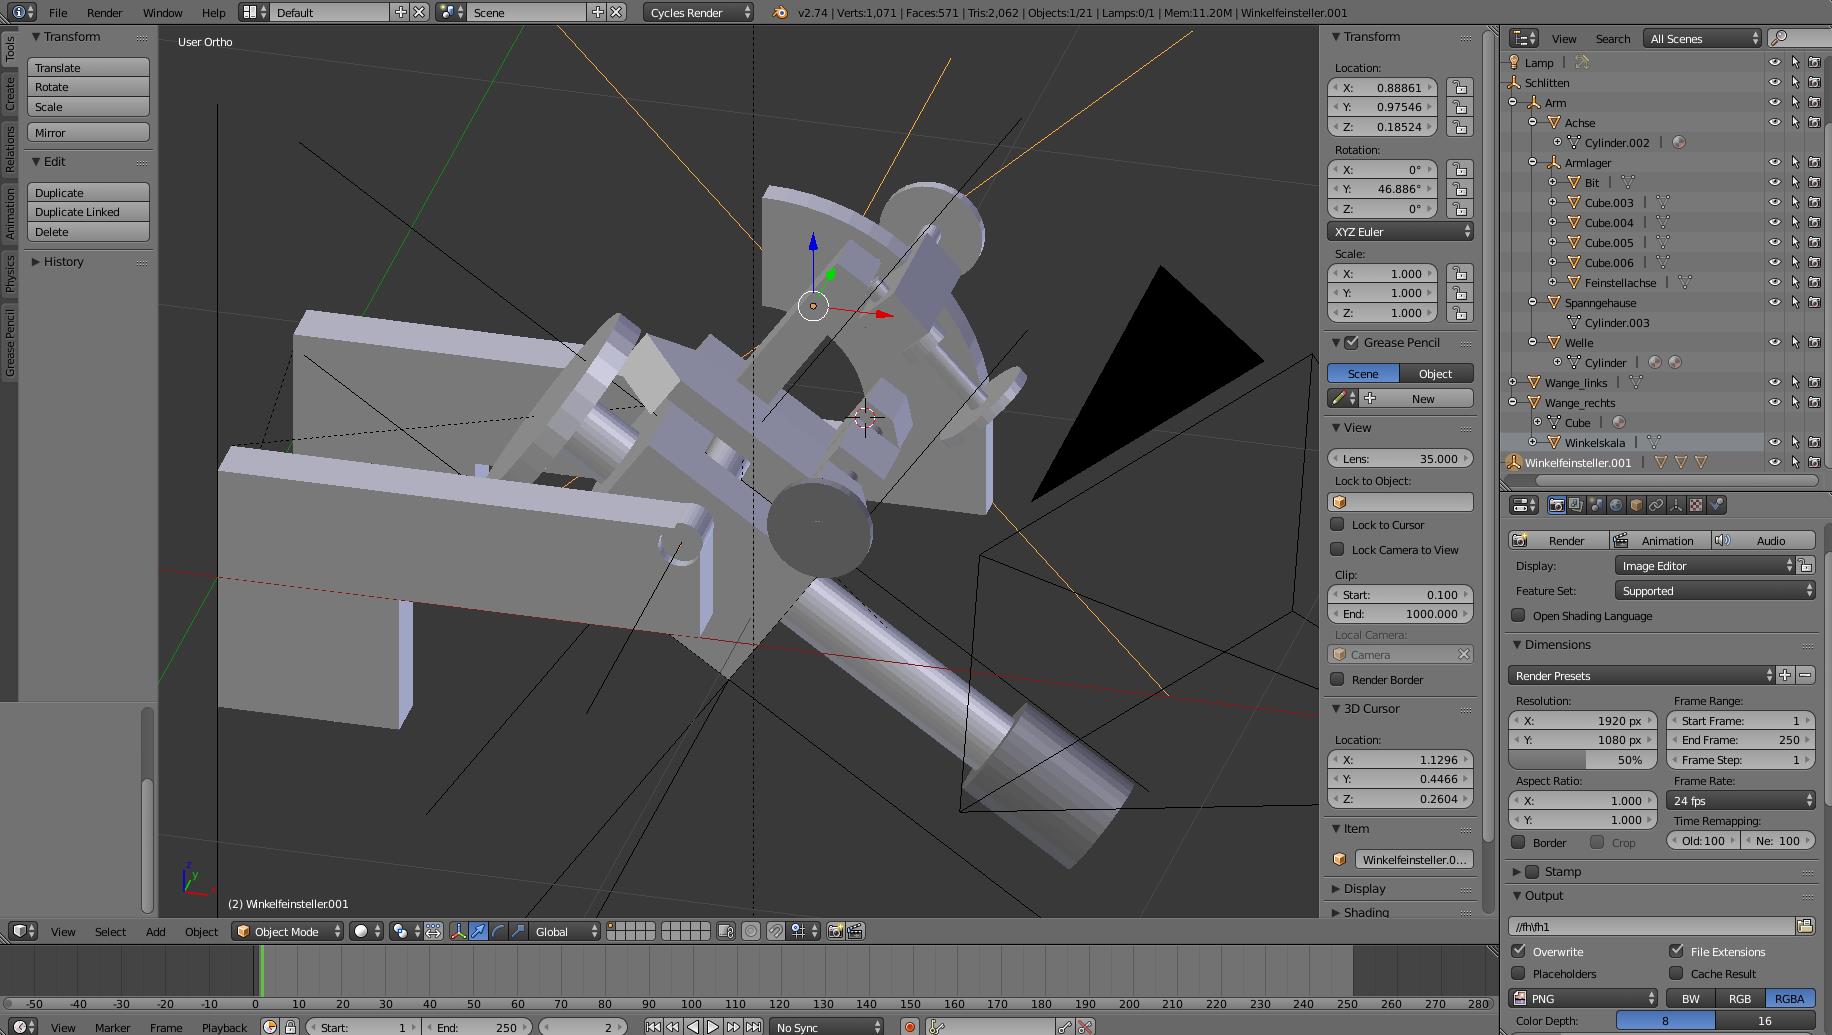Uncheck the Overwrite option
1832x1035 pixels.
pos(1519,951)
